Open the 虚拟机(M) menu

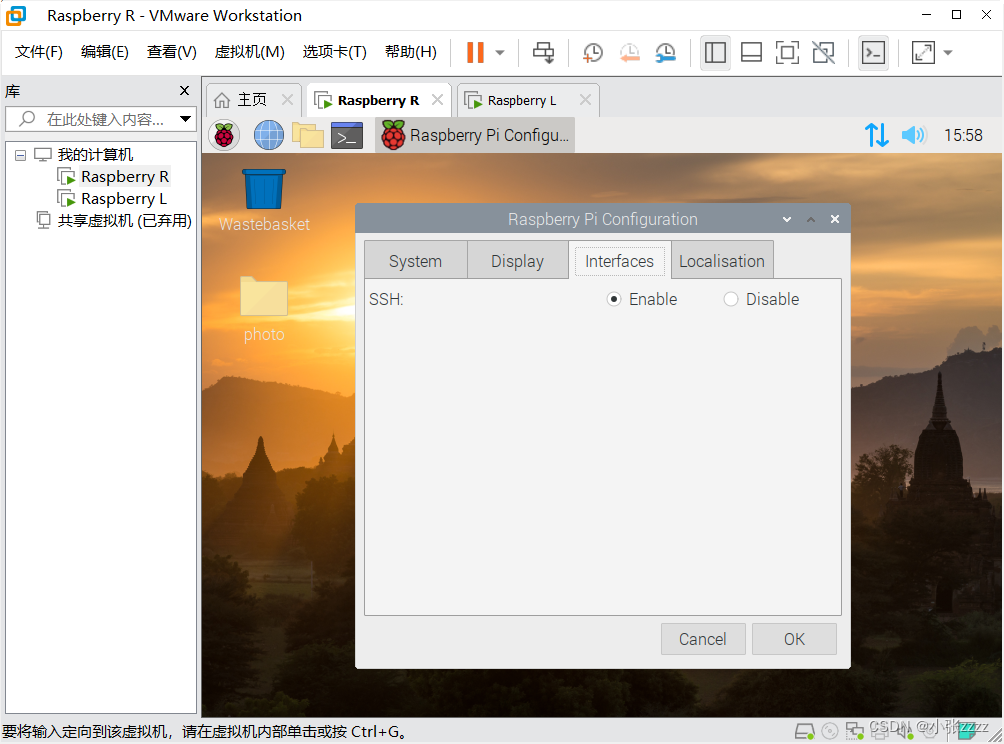click(249, 52)
